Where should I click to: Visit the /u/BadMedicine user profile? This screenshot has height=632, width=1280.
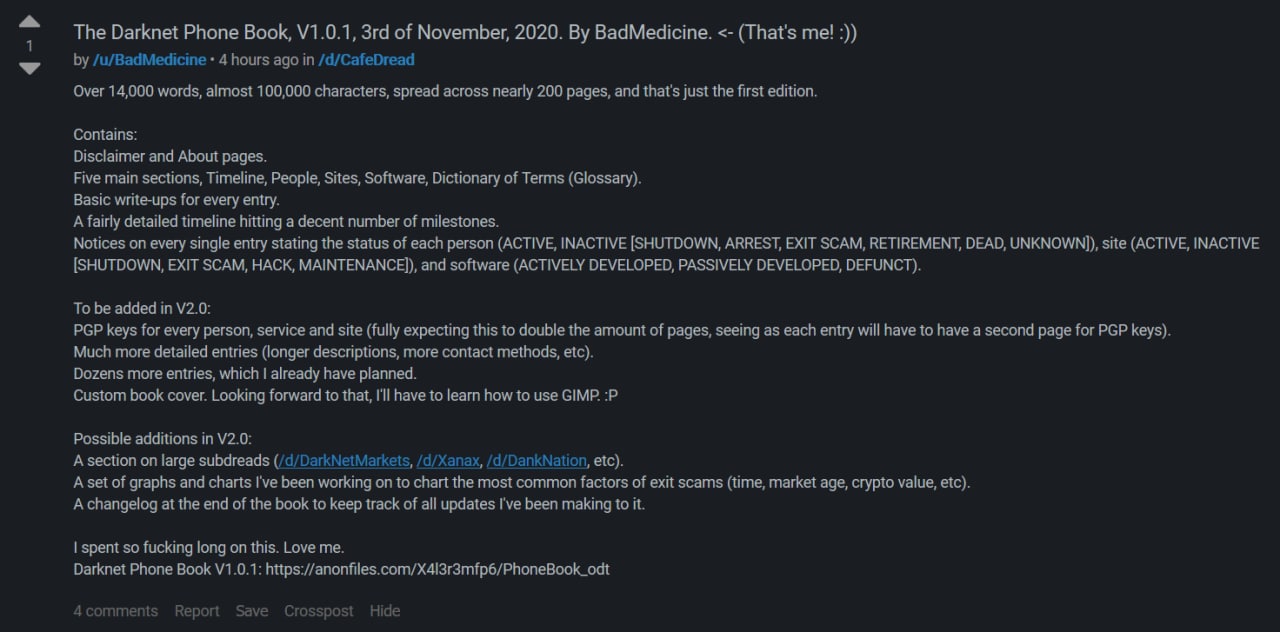coord(149,60)
